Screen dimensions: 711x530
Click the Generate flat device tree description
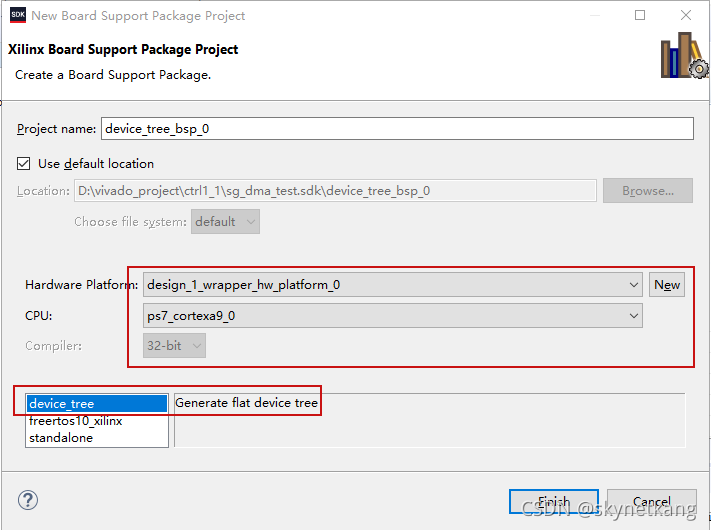[x=247, y=403]
